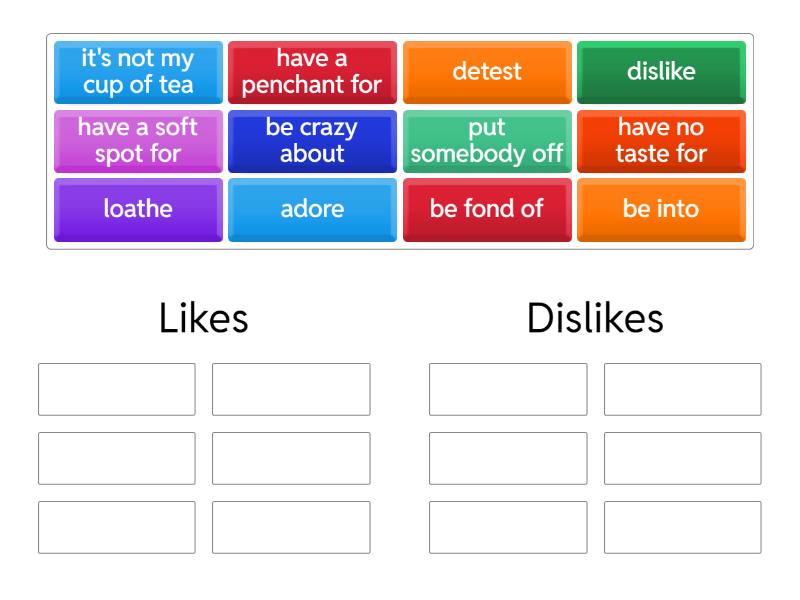The width and height of the screenshot is (800, 600).
Task: Select the "have a penchant for" tile
Action: point(312,72)
